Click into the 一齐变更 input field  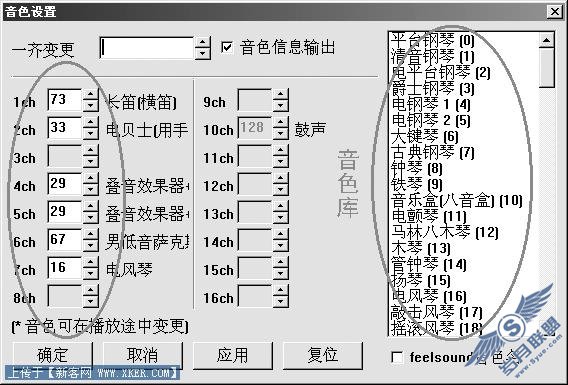[147, 48]
